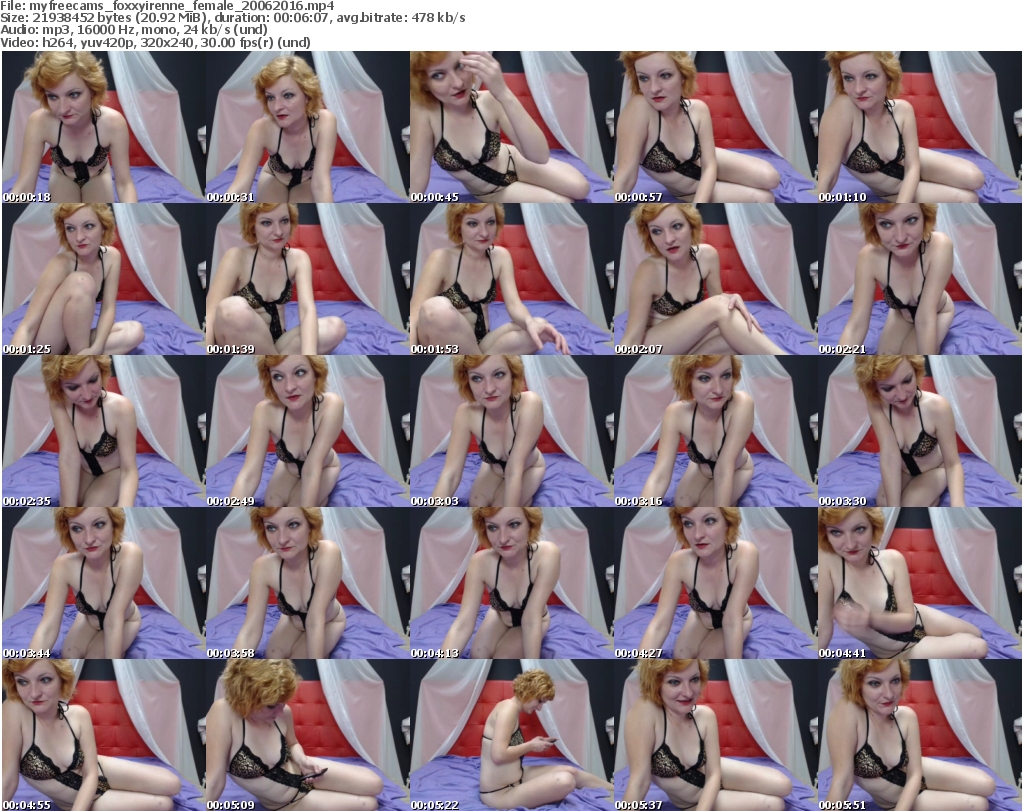This screenshot has width=1024, height=811.
Task: Open the frame at 00:03:44
Action: [103, 583]
